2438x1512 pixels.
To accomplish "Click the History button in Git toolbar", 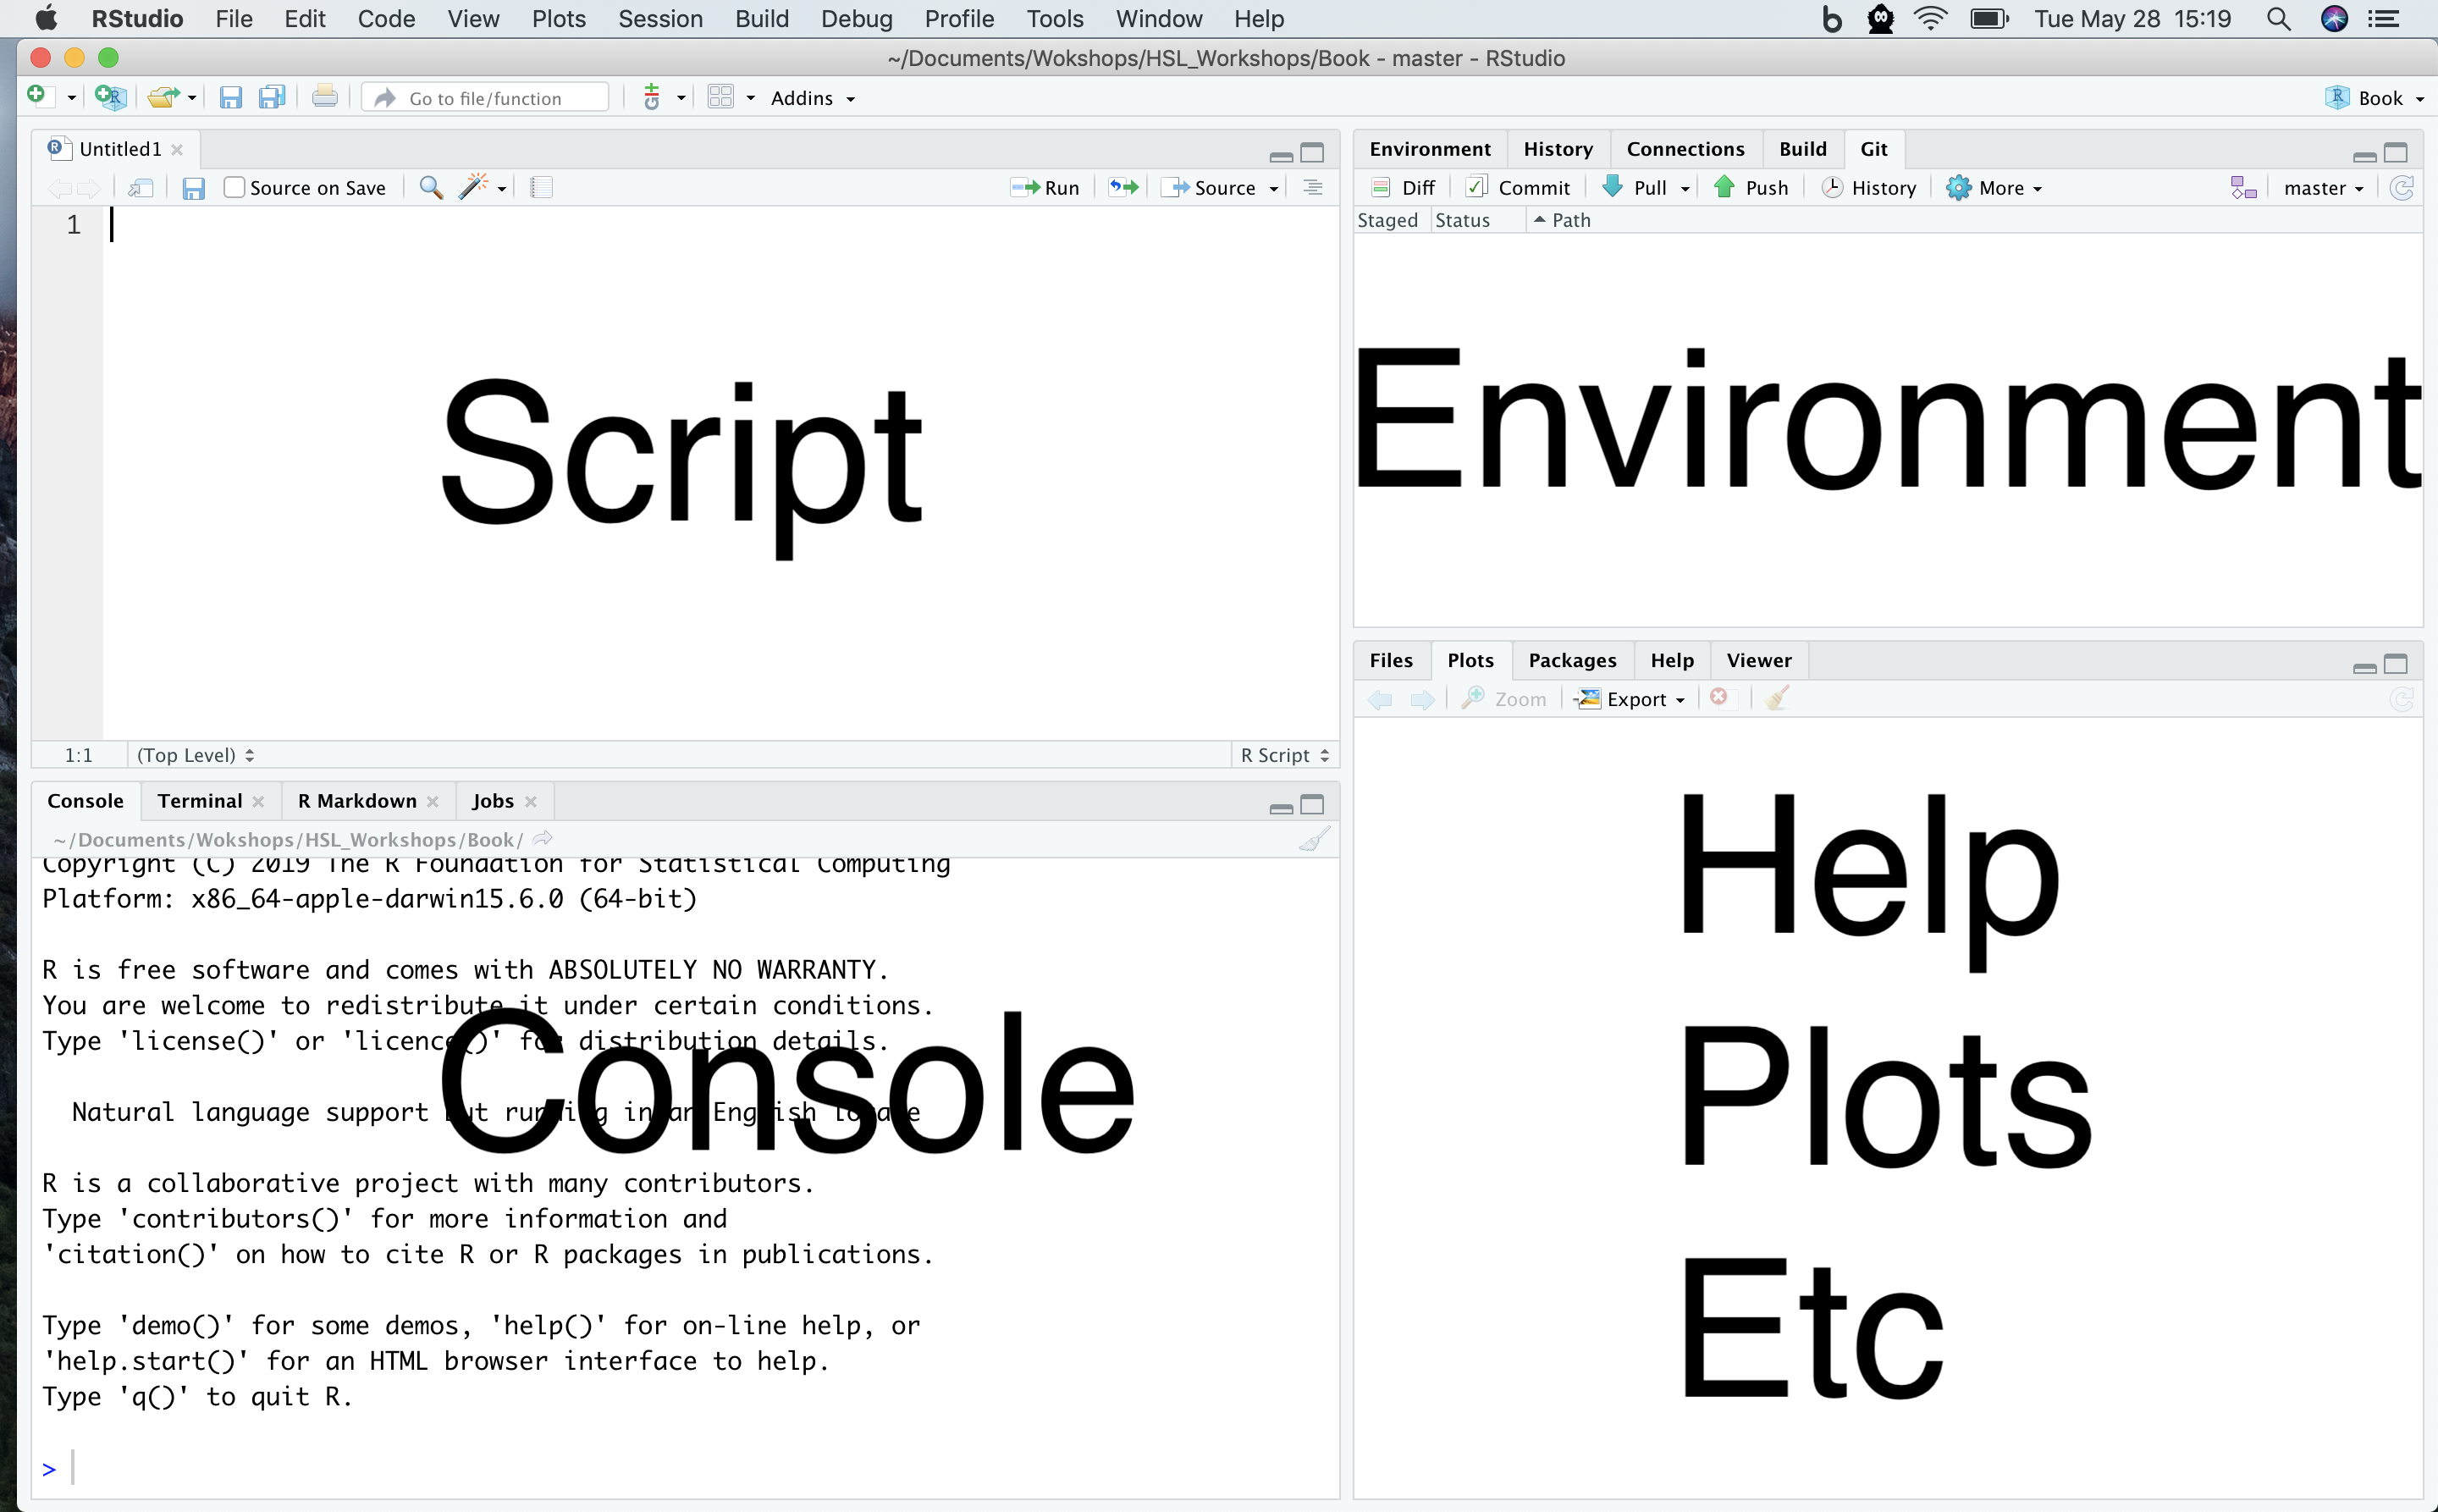I will coord(1868,188).
